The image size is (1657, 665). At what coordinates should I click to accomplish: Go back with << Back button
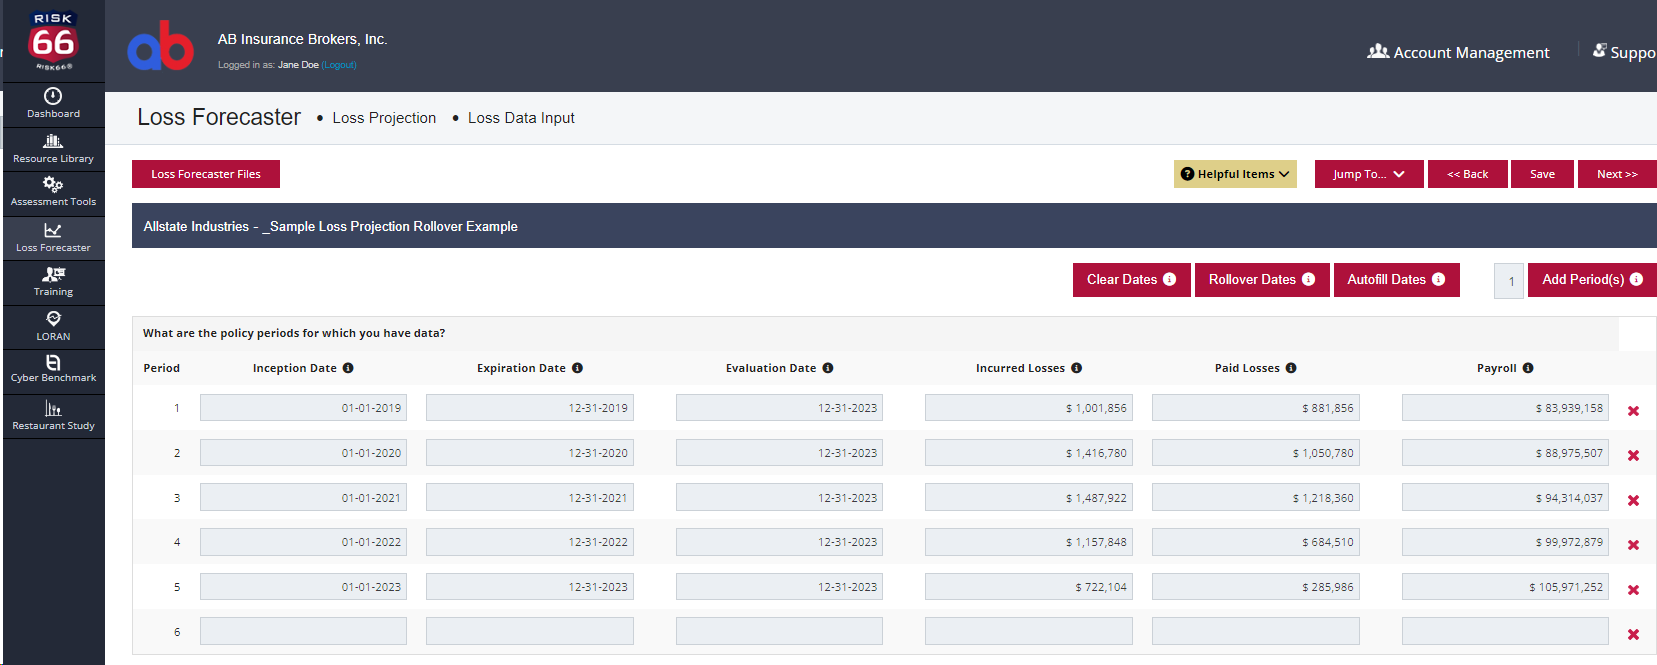point(1467,174)
